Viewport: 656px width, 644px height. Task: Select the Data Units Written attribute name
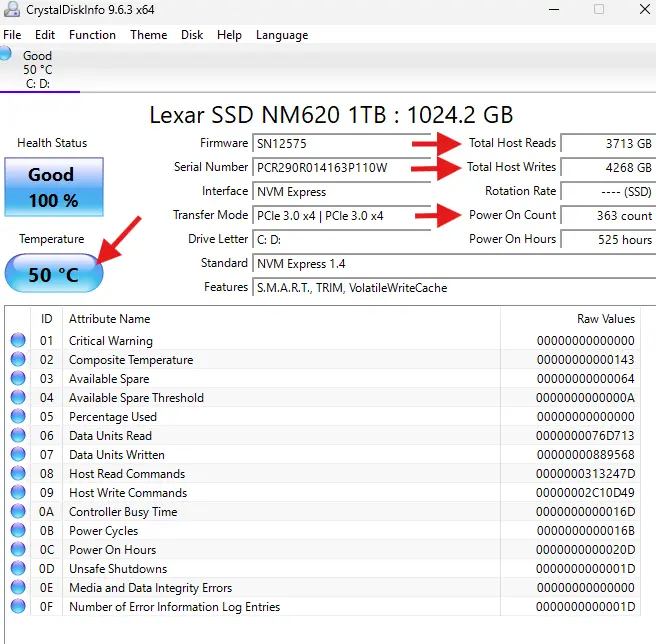tap(117, 454)
